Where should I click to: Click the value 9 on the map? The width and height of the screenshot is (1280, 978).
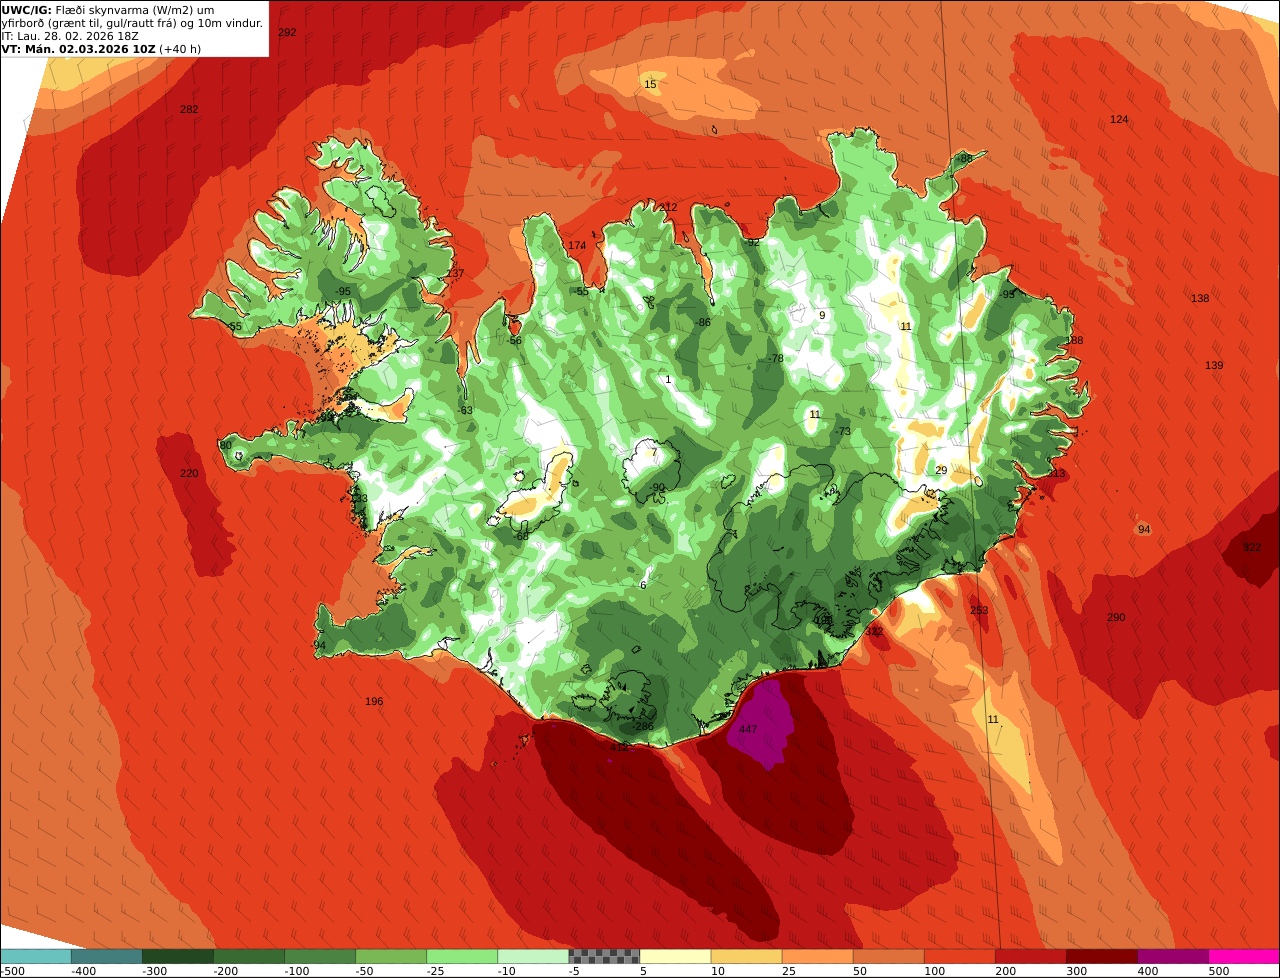(822, 316)
